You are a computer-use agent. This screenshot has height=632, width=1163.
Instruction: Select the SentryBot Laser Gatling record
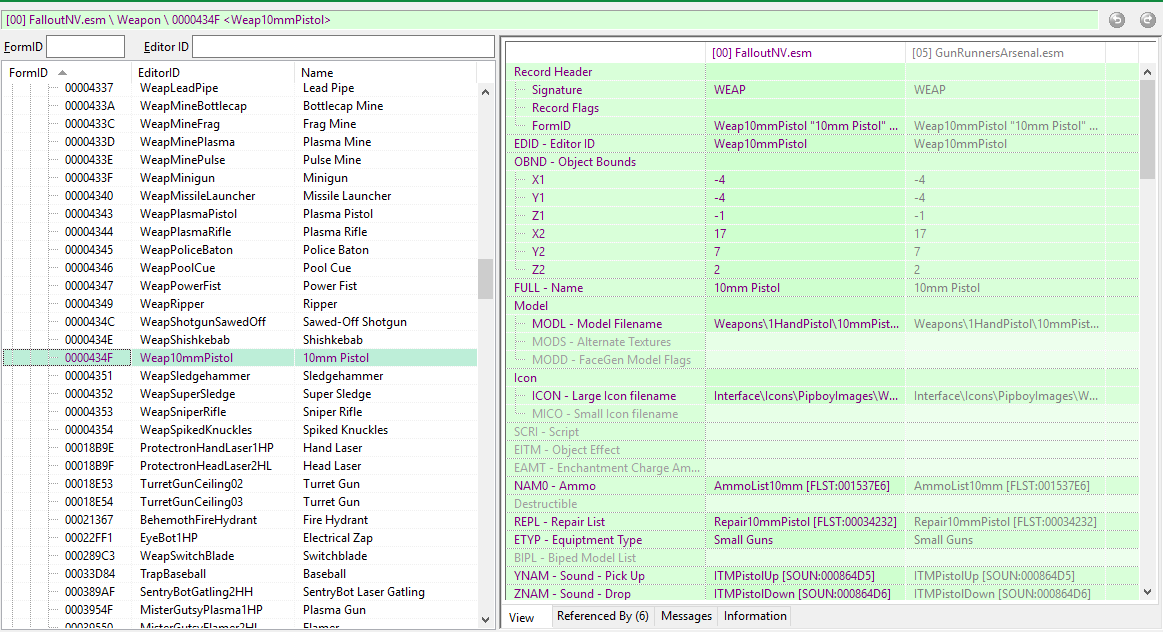[x=240, y=592]
